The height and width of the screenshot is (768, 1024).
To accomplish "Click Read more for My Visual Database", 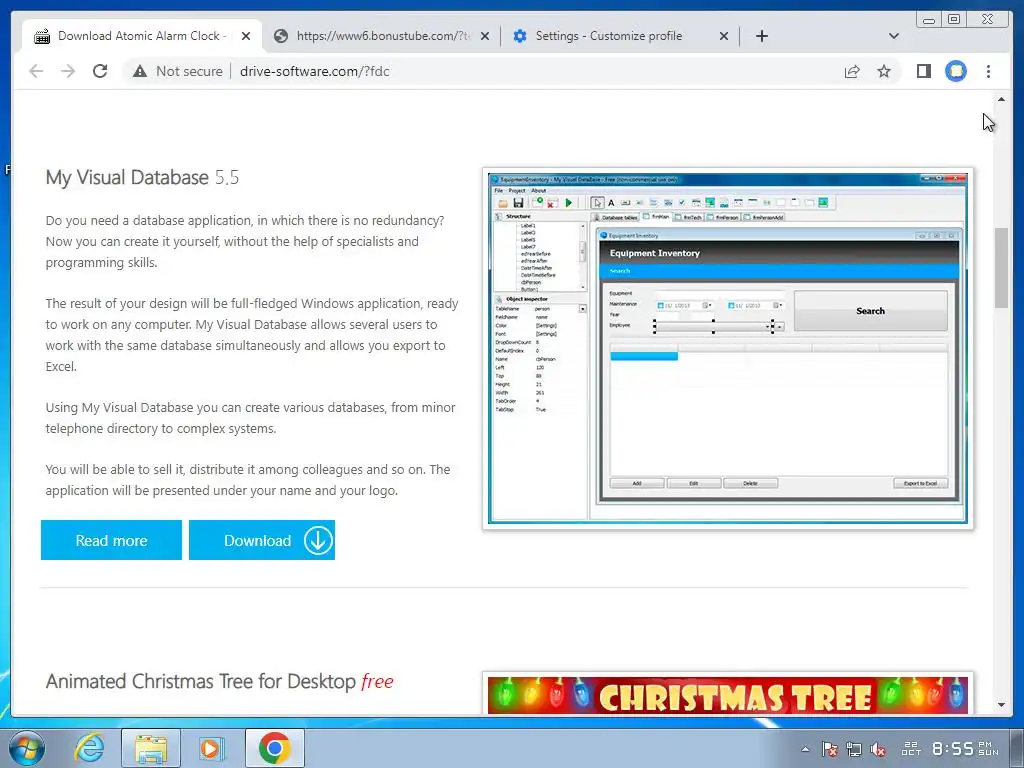I will pyautogui.click(x=111, y=540).
